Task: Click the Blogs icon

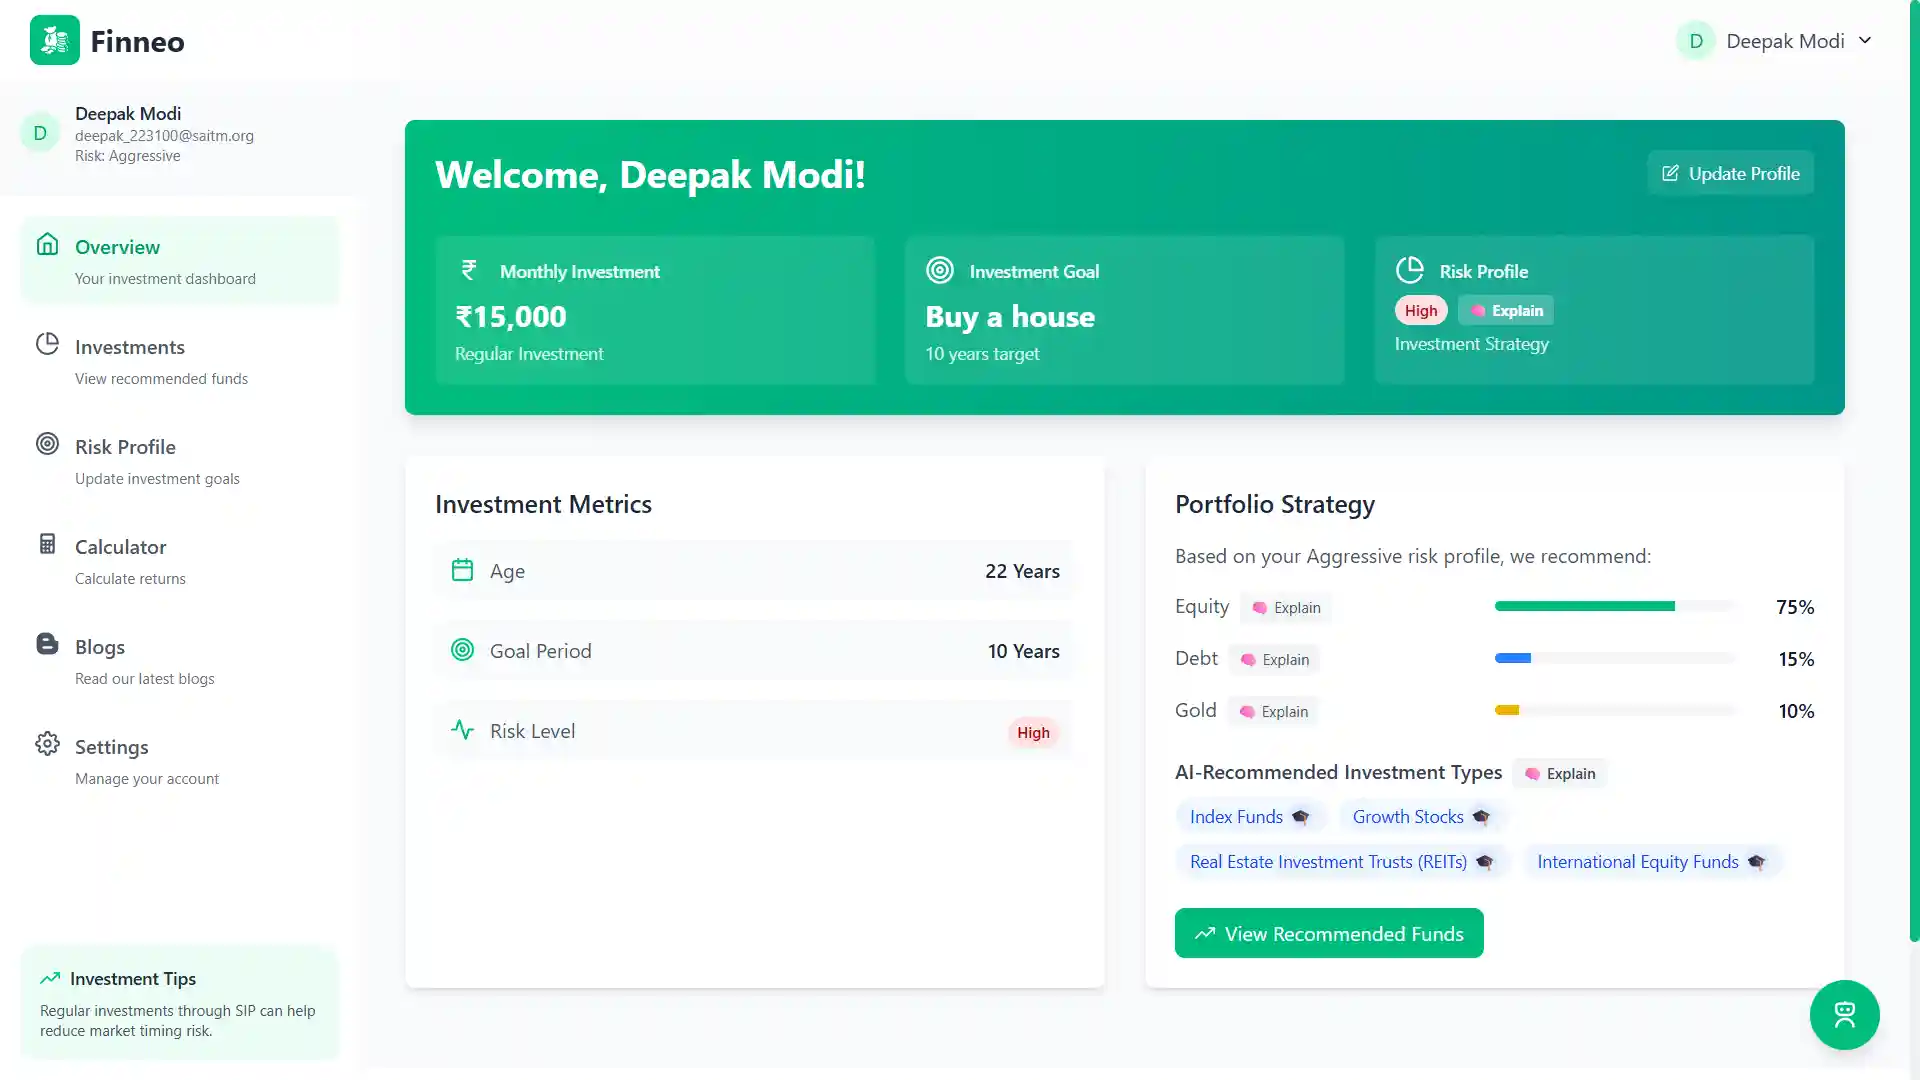Action: (47, 643)
